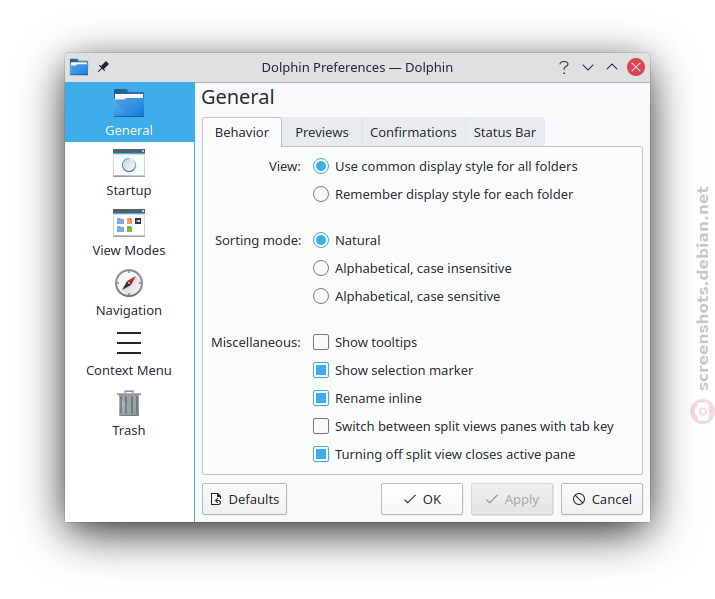Select Use common display style for all folders
715x599 pixels.
(x=446, y=166)
